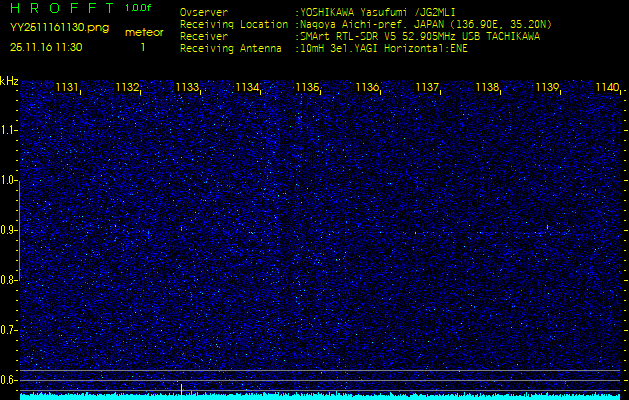Click the 0.6 frequency axis label
The image size is (629, 400).
click(x=9, y=380)
